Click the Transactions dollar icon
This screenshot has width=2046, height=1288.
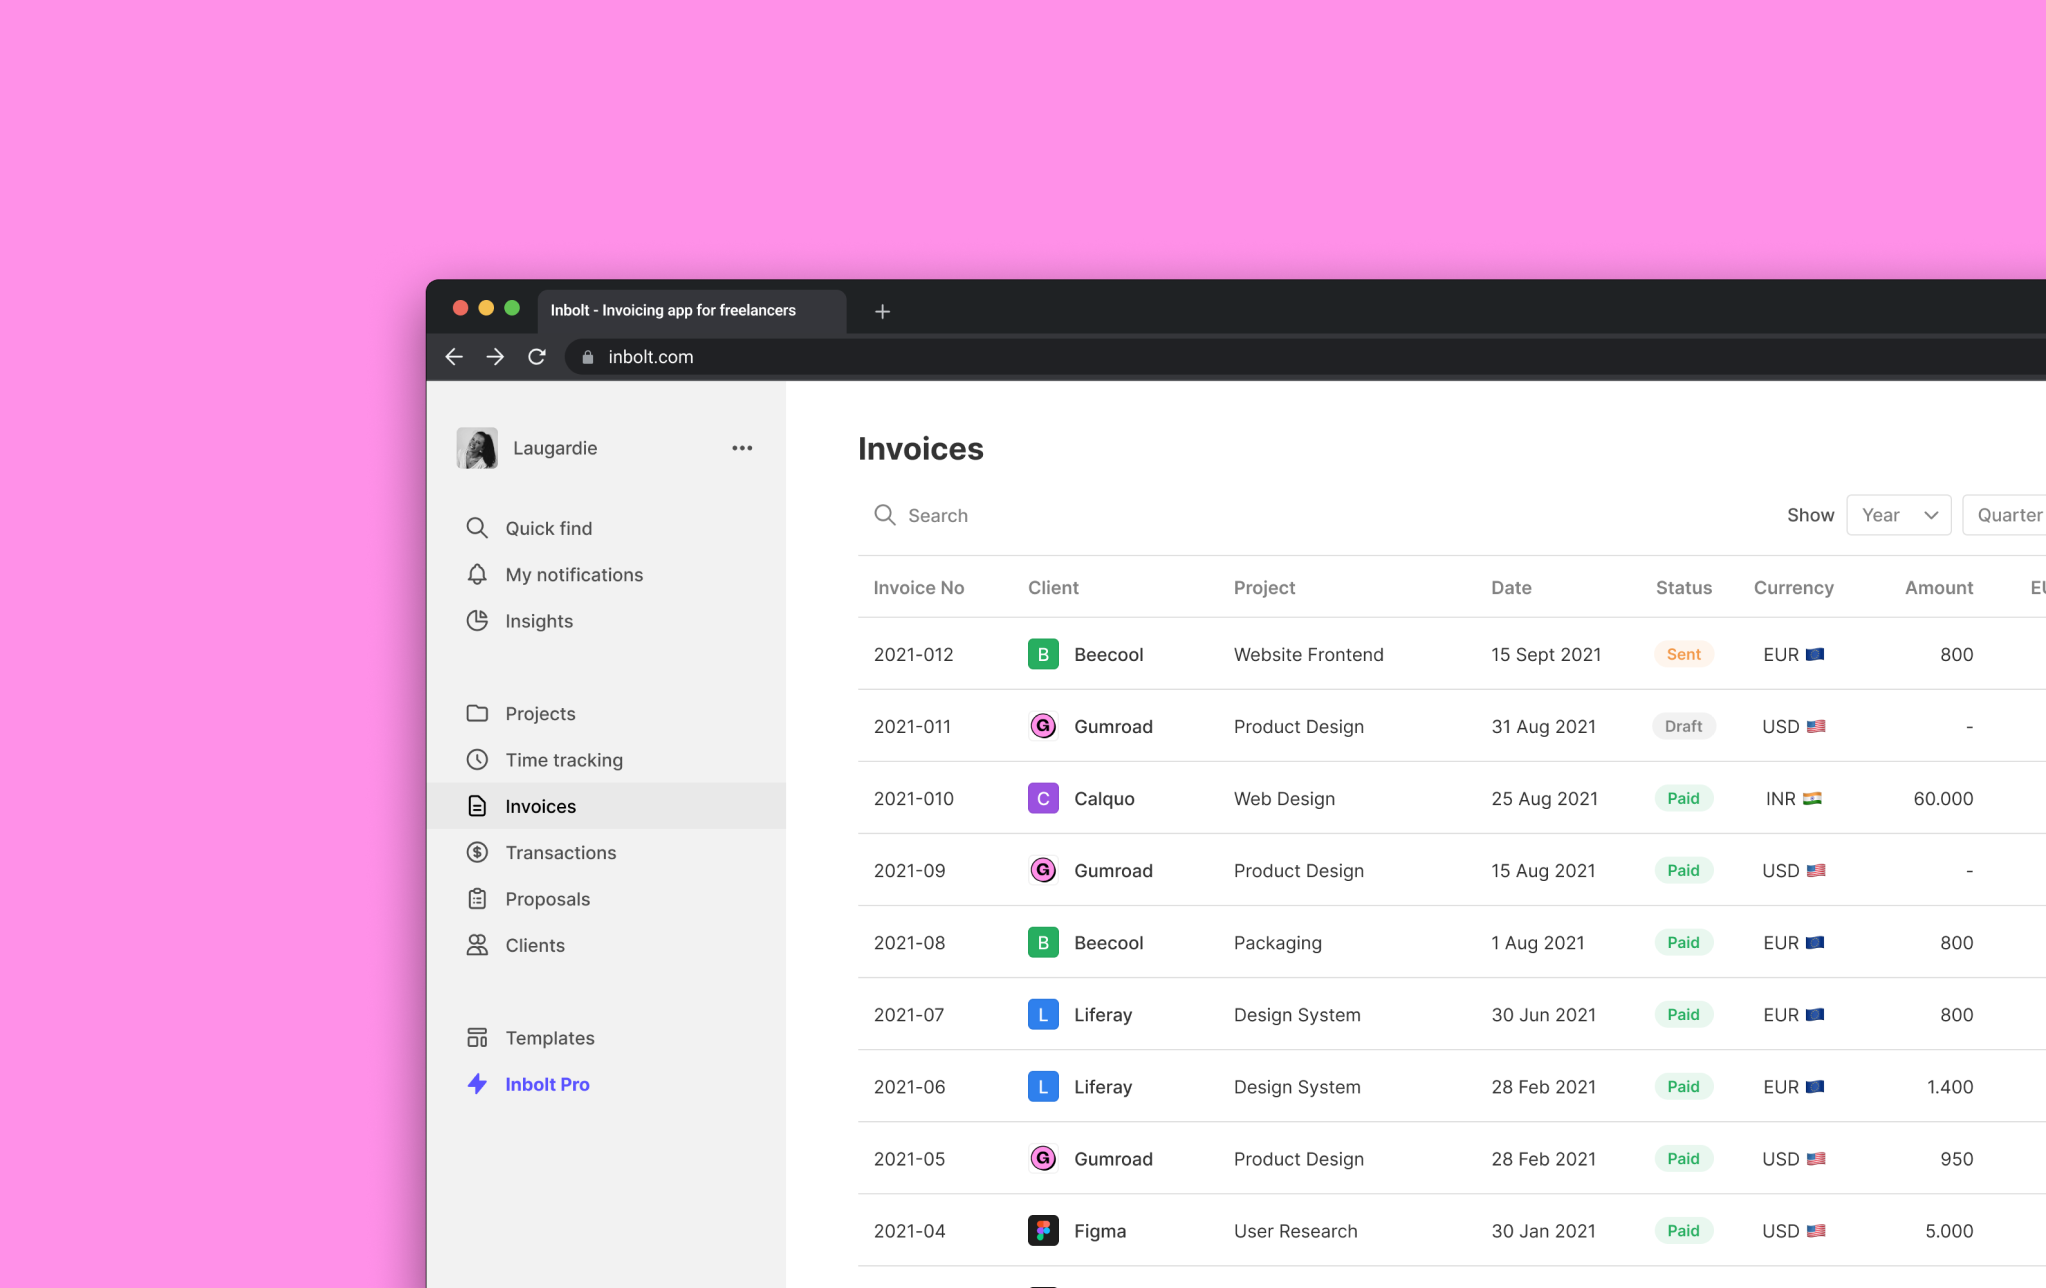coord(477,852)
